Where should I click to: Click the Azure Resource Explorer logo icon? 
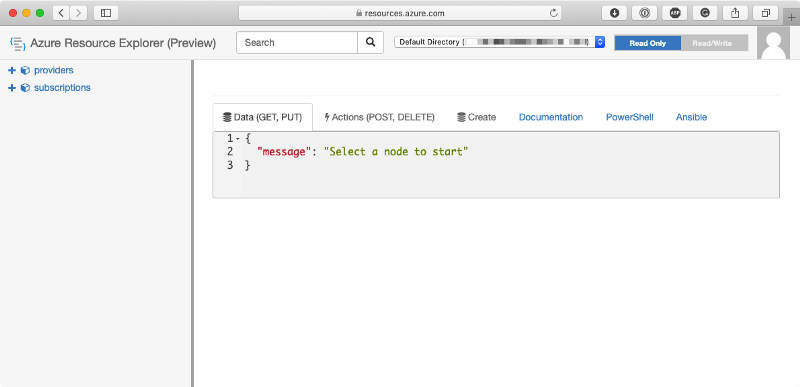click(18, 43)
